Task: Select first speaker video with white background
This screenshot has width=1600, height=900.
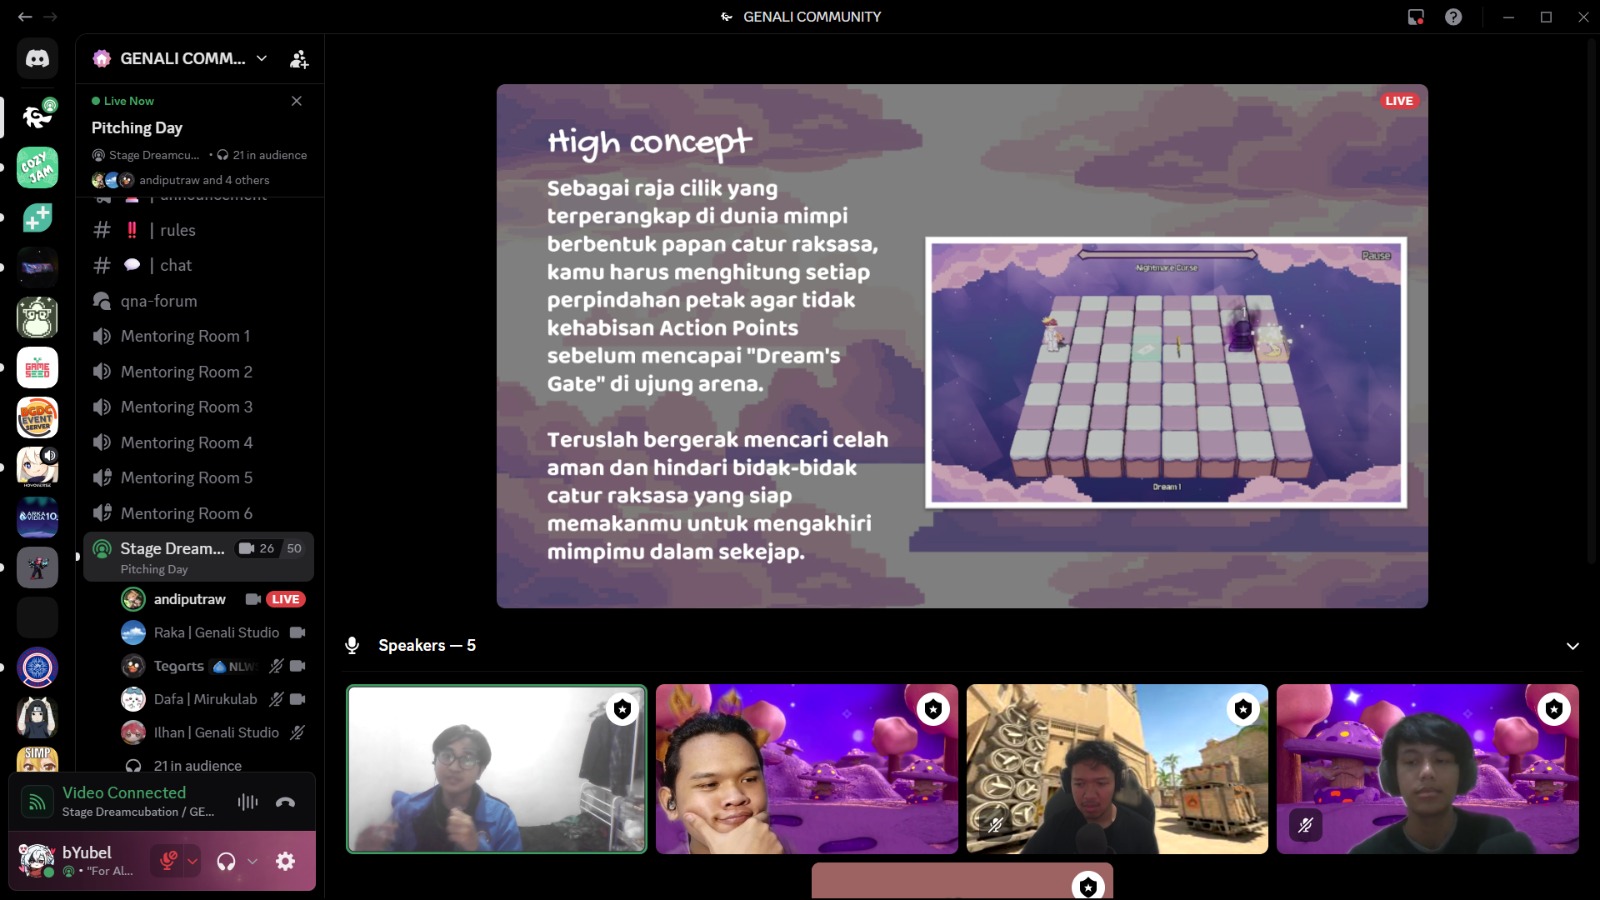Action: tap(497, 769)
